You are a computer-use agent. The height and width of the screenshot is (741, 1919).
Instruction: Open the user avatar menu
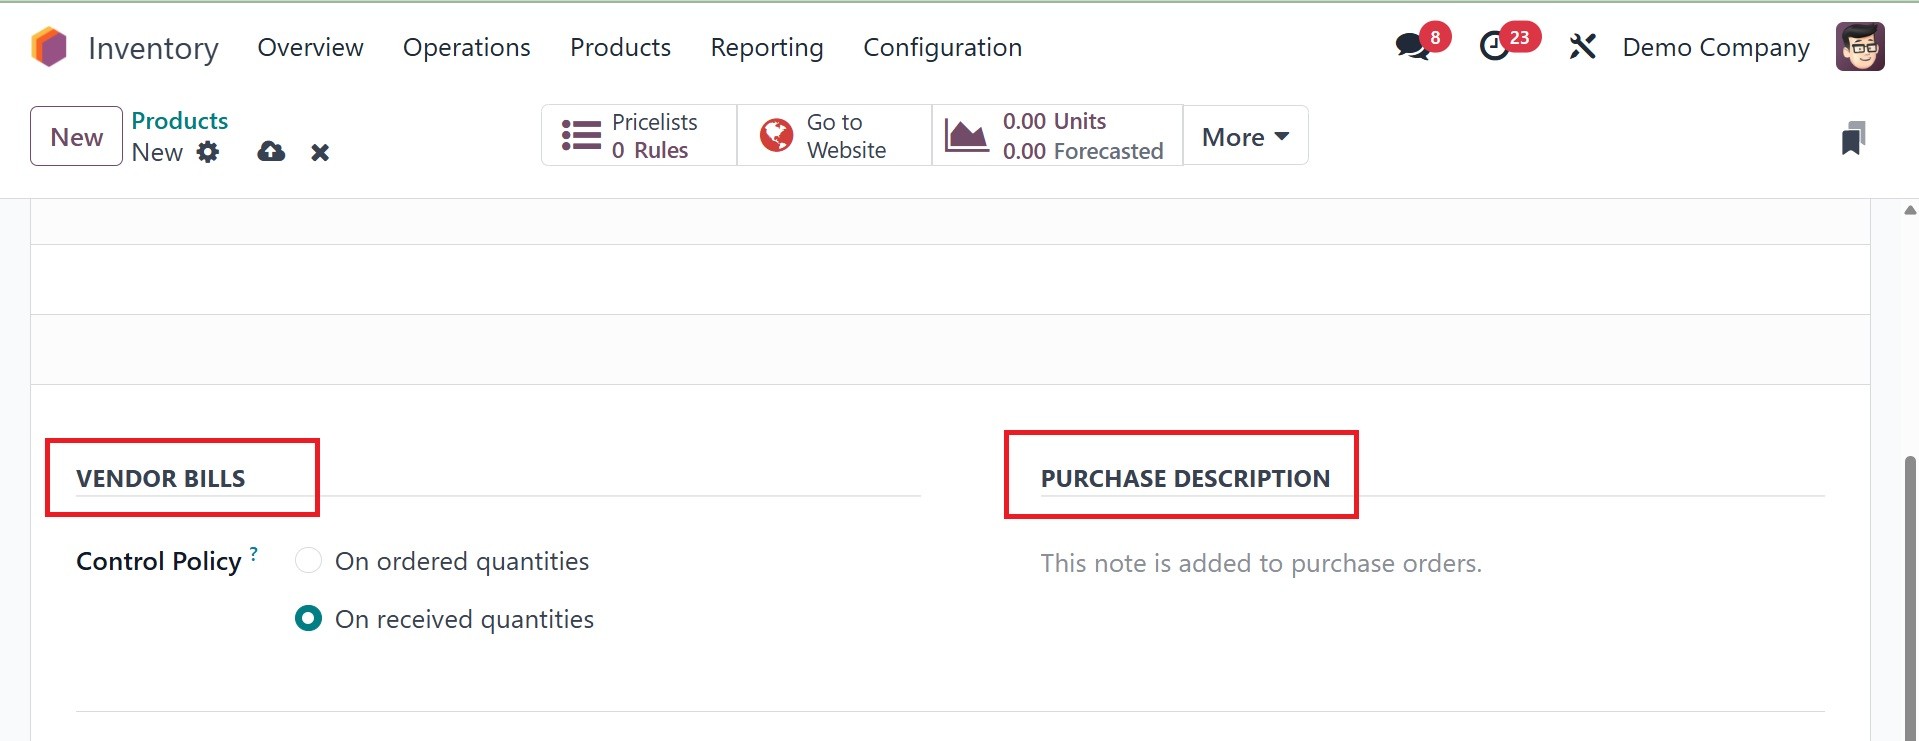pyautogui.click(x=1860, y=47)
